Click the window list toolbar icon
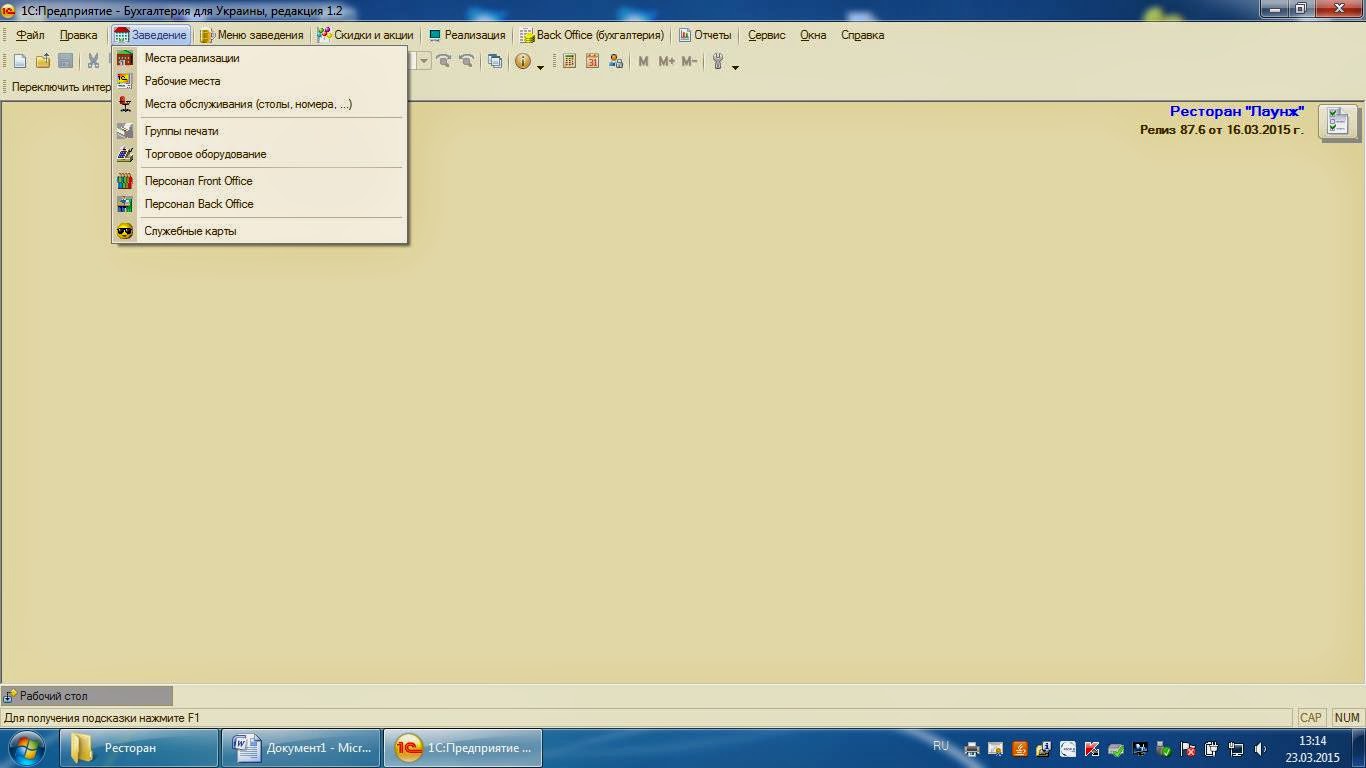This screenshot has width=1366, height=768. pyautogui.click(x=495, y=61)
